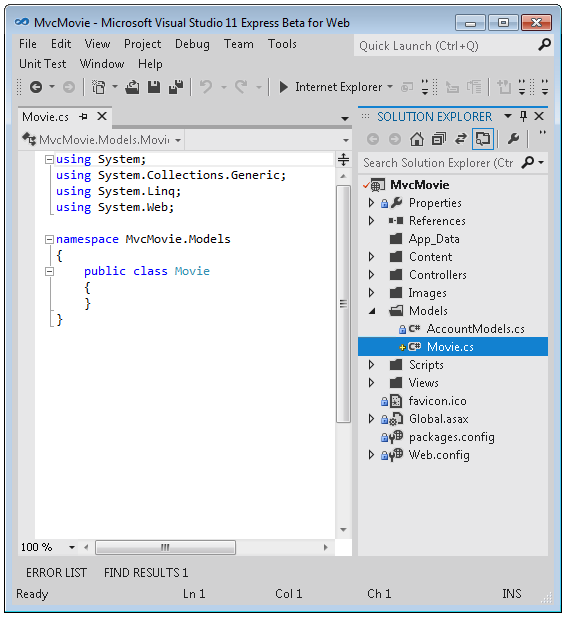The width and height of the screenshot is (562, 619).
Task: Collapse the using directives block
Action: (49, 159)
